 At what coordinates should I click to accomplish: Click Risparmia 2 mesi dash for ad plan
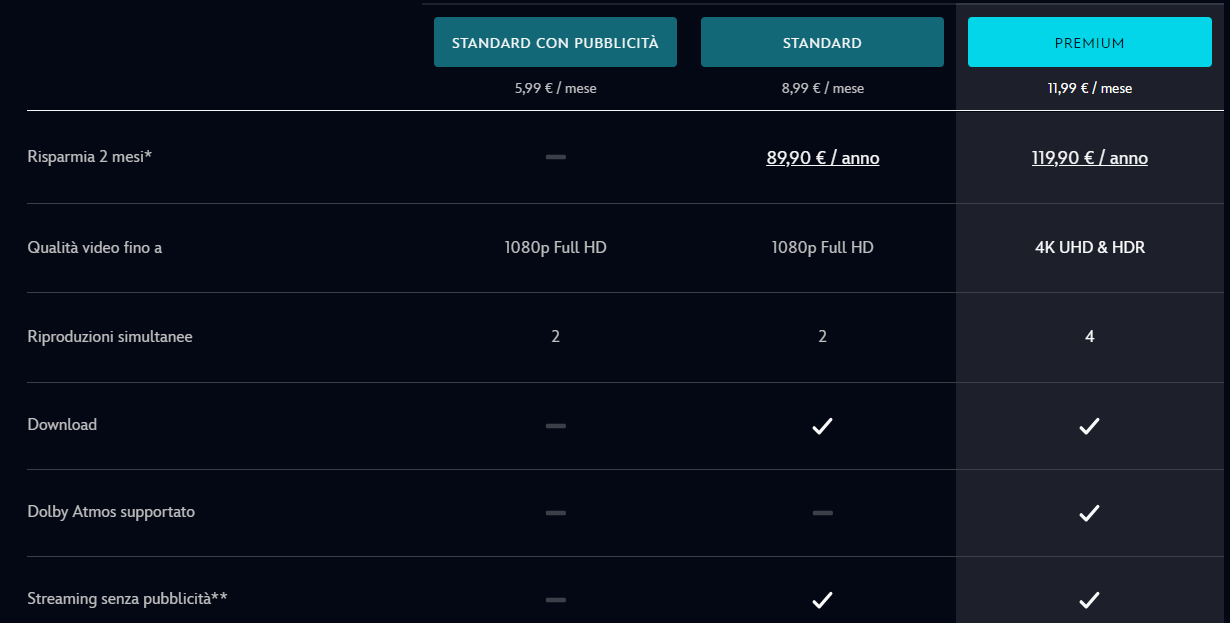coord(555,157)
